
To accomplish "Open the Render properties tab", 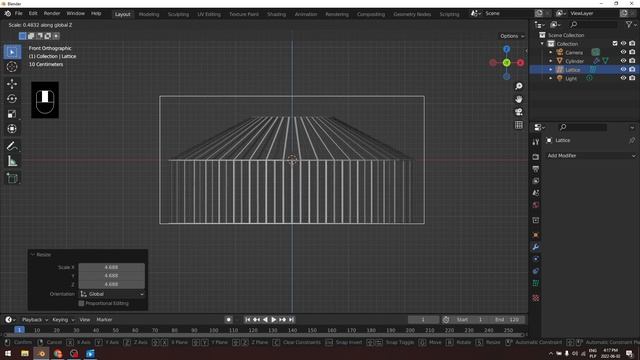I will 536,157.
